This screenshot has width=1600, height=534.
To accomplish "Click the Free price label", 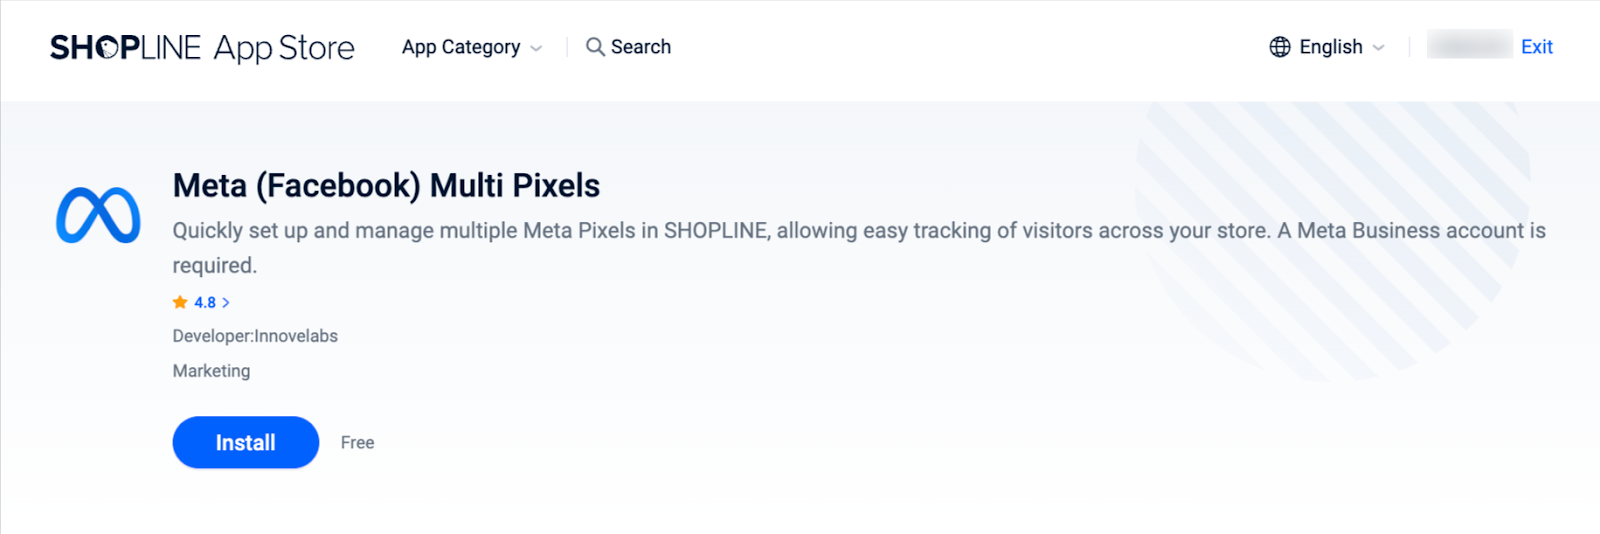I will (x=357, y=443).
